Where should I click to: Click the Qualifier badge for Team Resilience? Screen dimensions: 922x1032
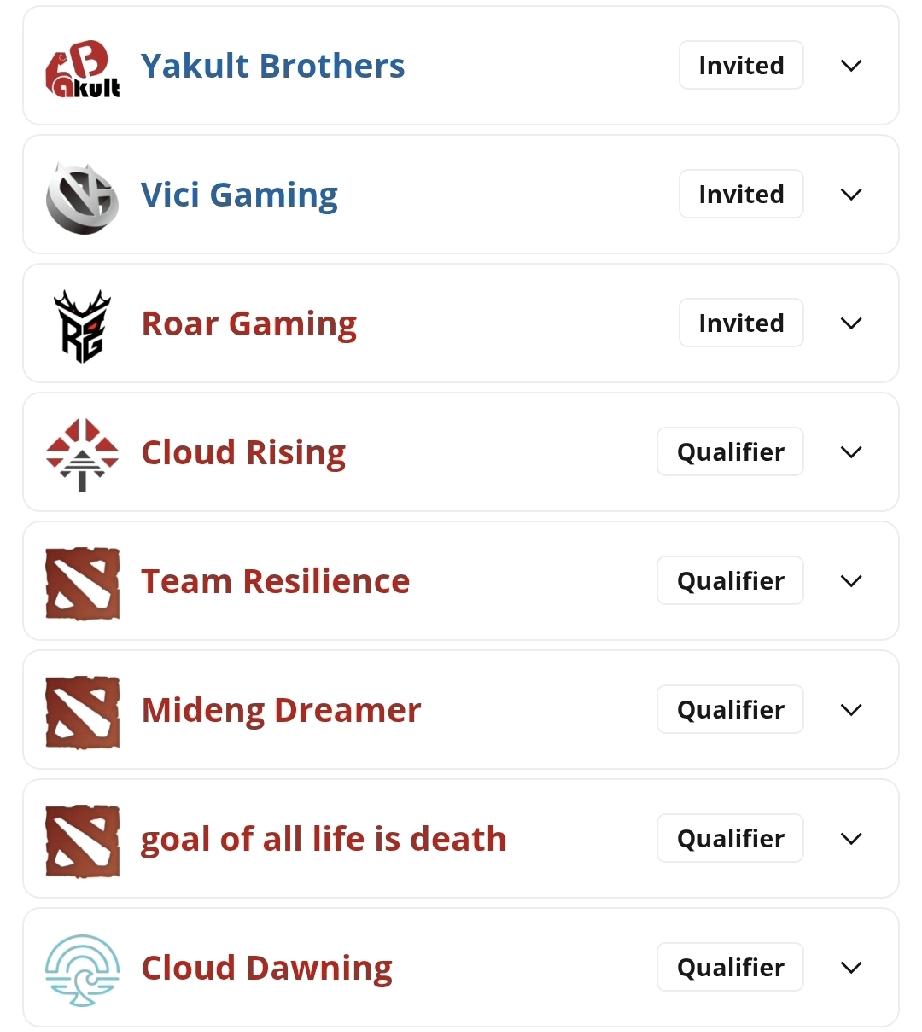(730, 581)
